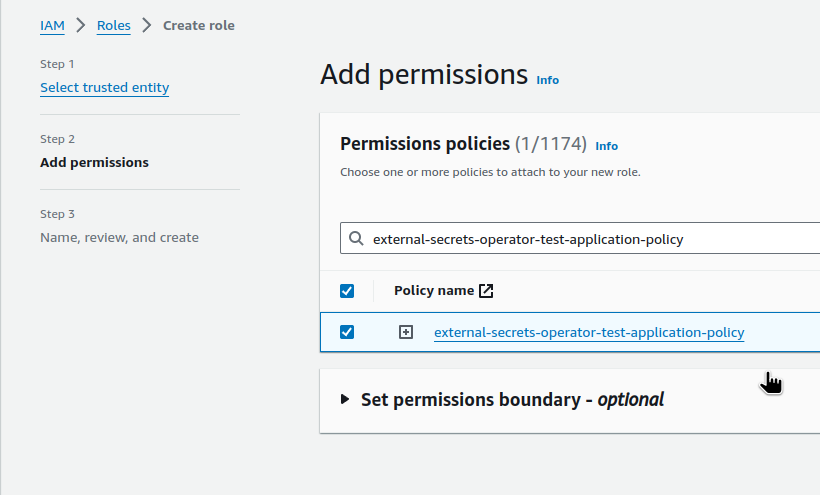Select Step 3 Name, review, and create
820x495 pixels.
click(x=119, y=237)
